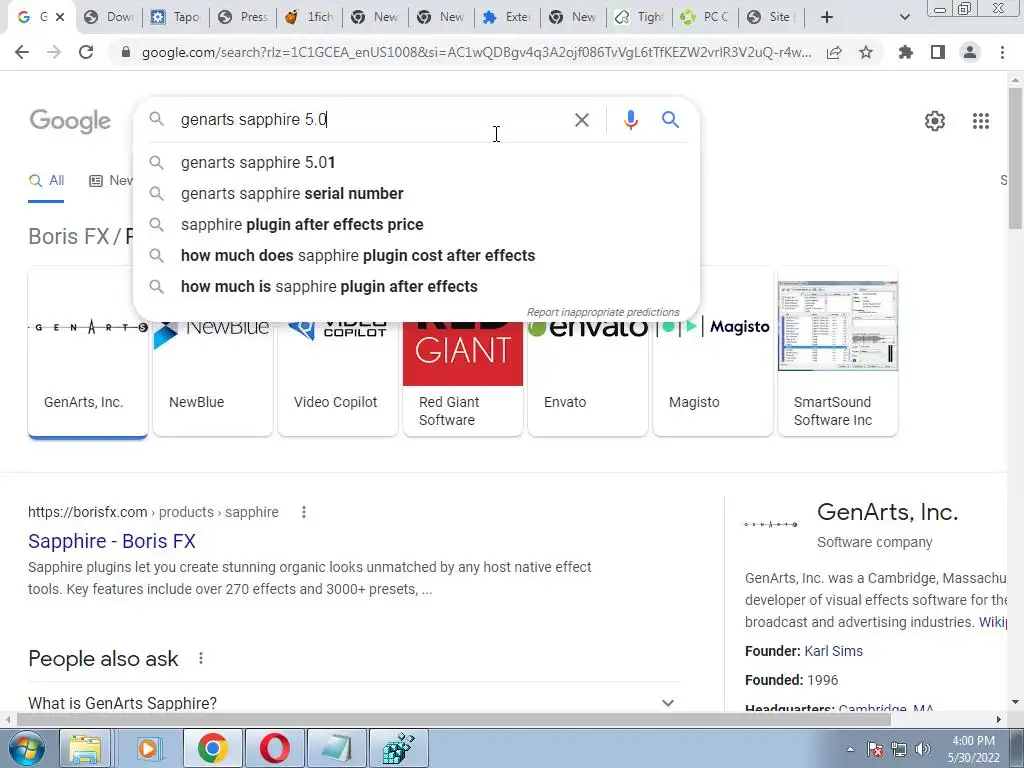This screenshot has height=768, width=1024.
Task: Open the Extensions puzzle icon
Action: coord(905,52)
